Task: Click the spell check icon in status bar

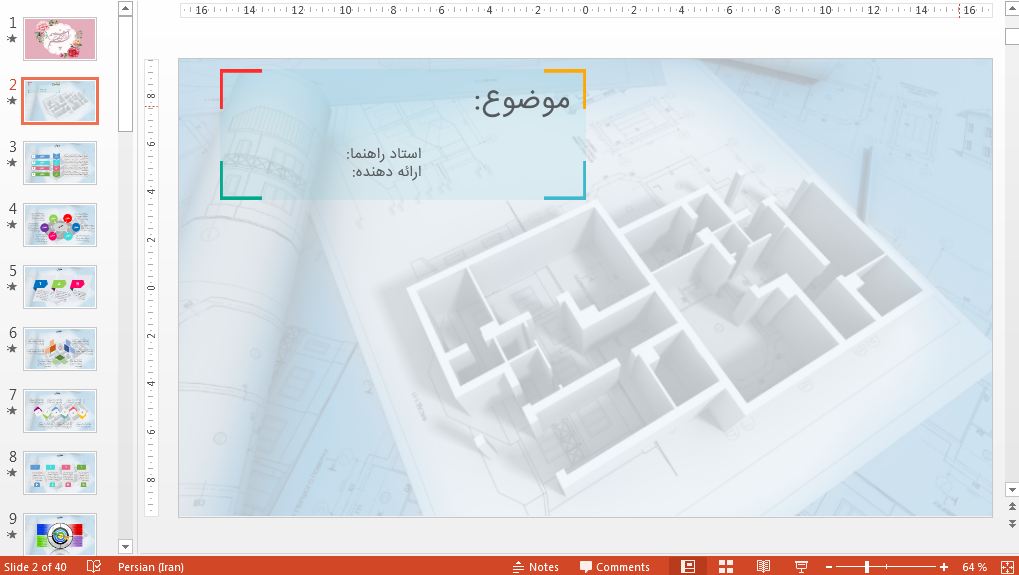Action: pos(94,566)
